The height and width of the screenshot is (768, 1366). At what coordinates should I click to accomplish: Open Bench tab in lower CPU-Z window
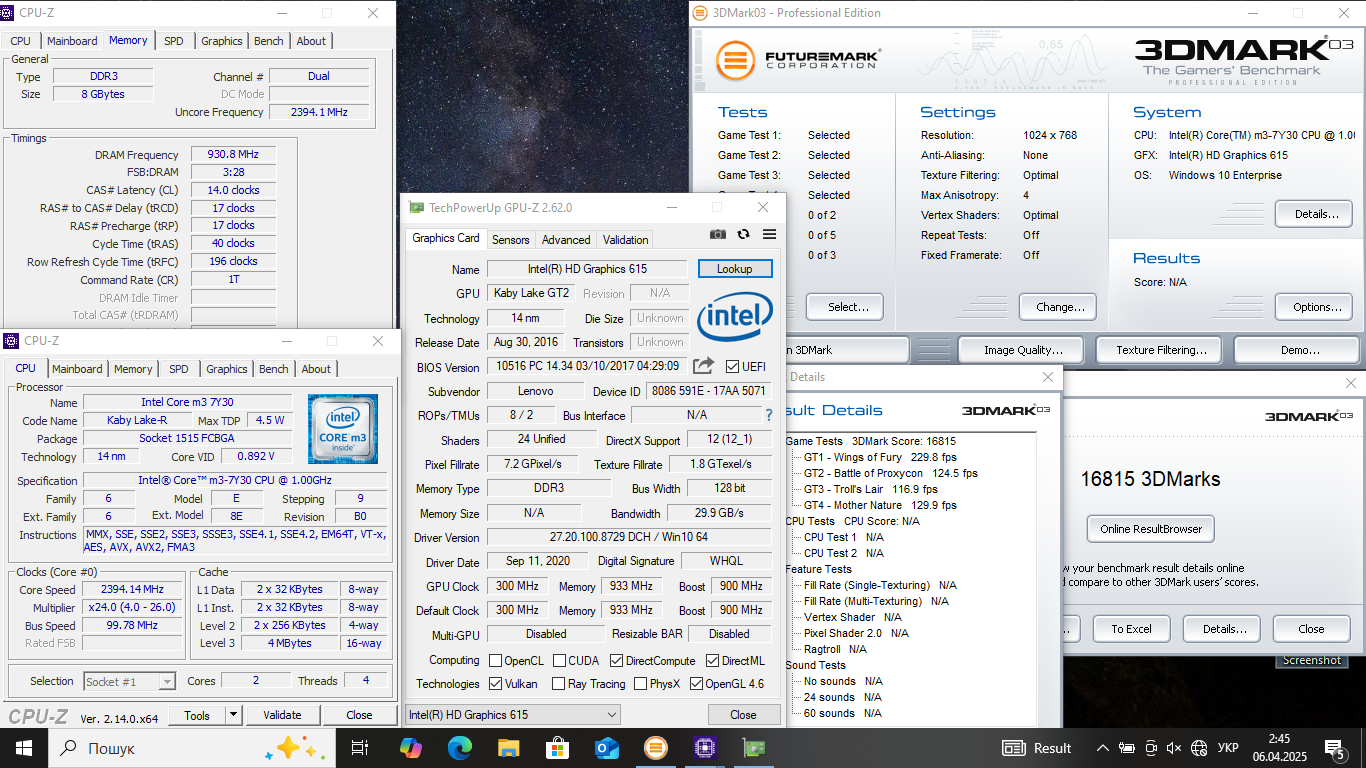273,369
